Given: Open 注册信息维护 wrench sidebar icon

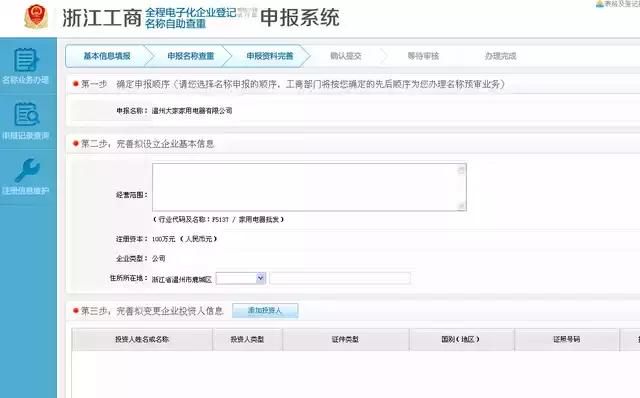Looking at the screenshot, I should click(x=27, y=170).
